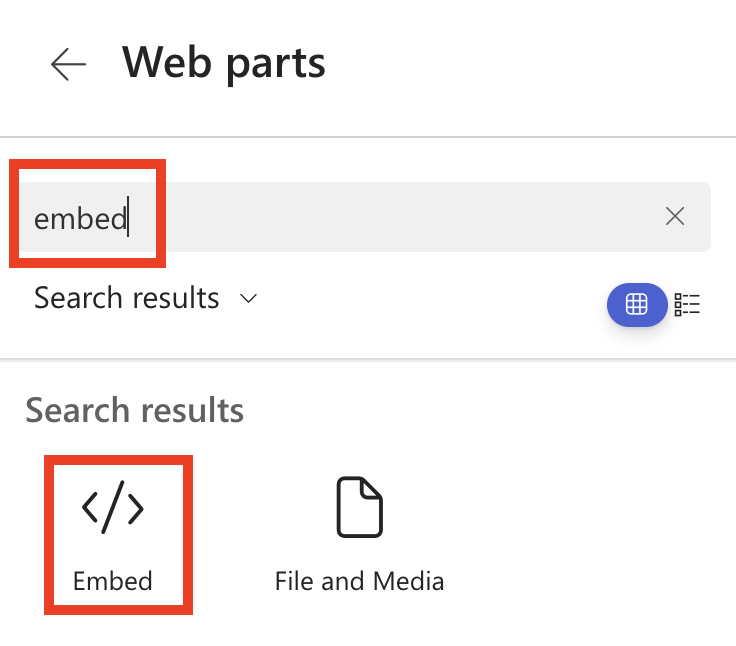Select the Embed code brackets icon
The width and height of the screenshot is (736, 646).
tap(113, 509)
